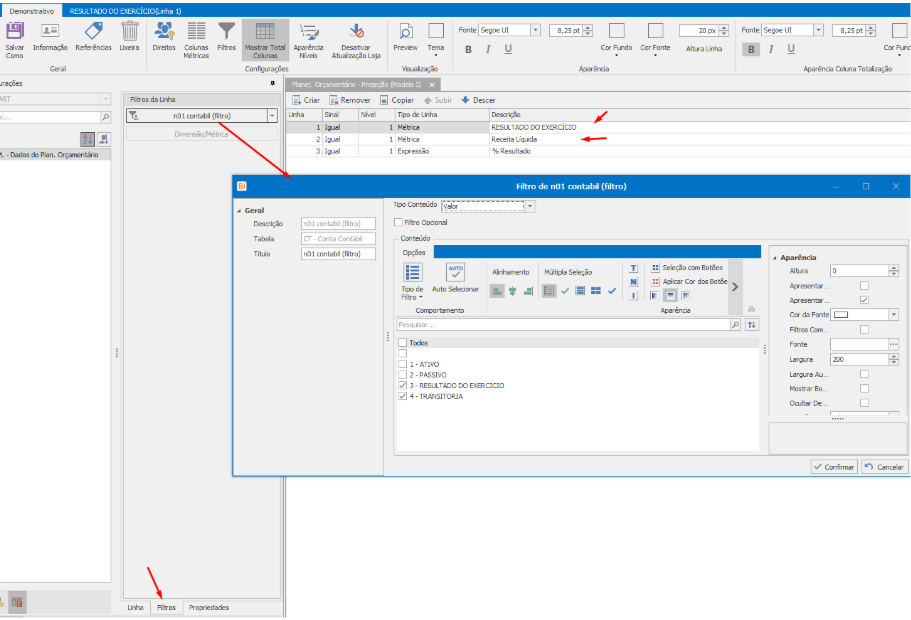Image resolution: width=911 pixels, height=620 pixels.
Task: Open Aparência Níveis settings
Action: click(309, 32)
